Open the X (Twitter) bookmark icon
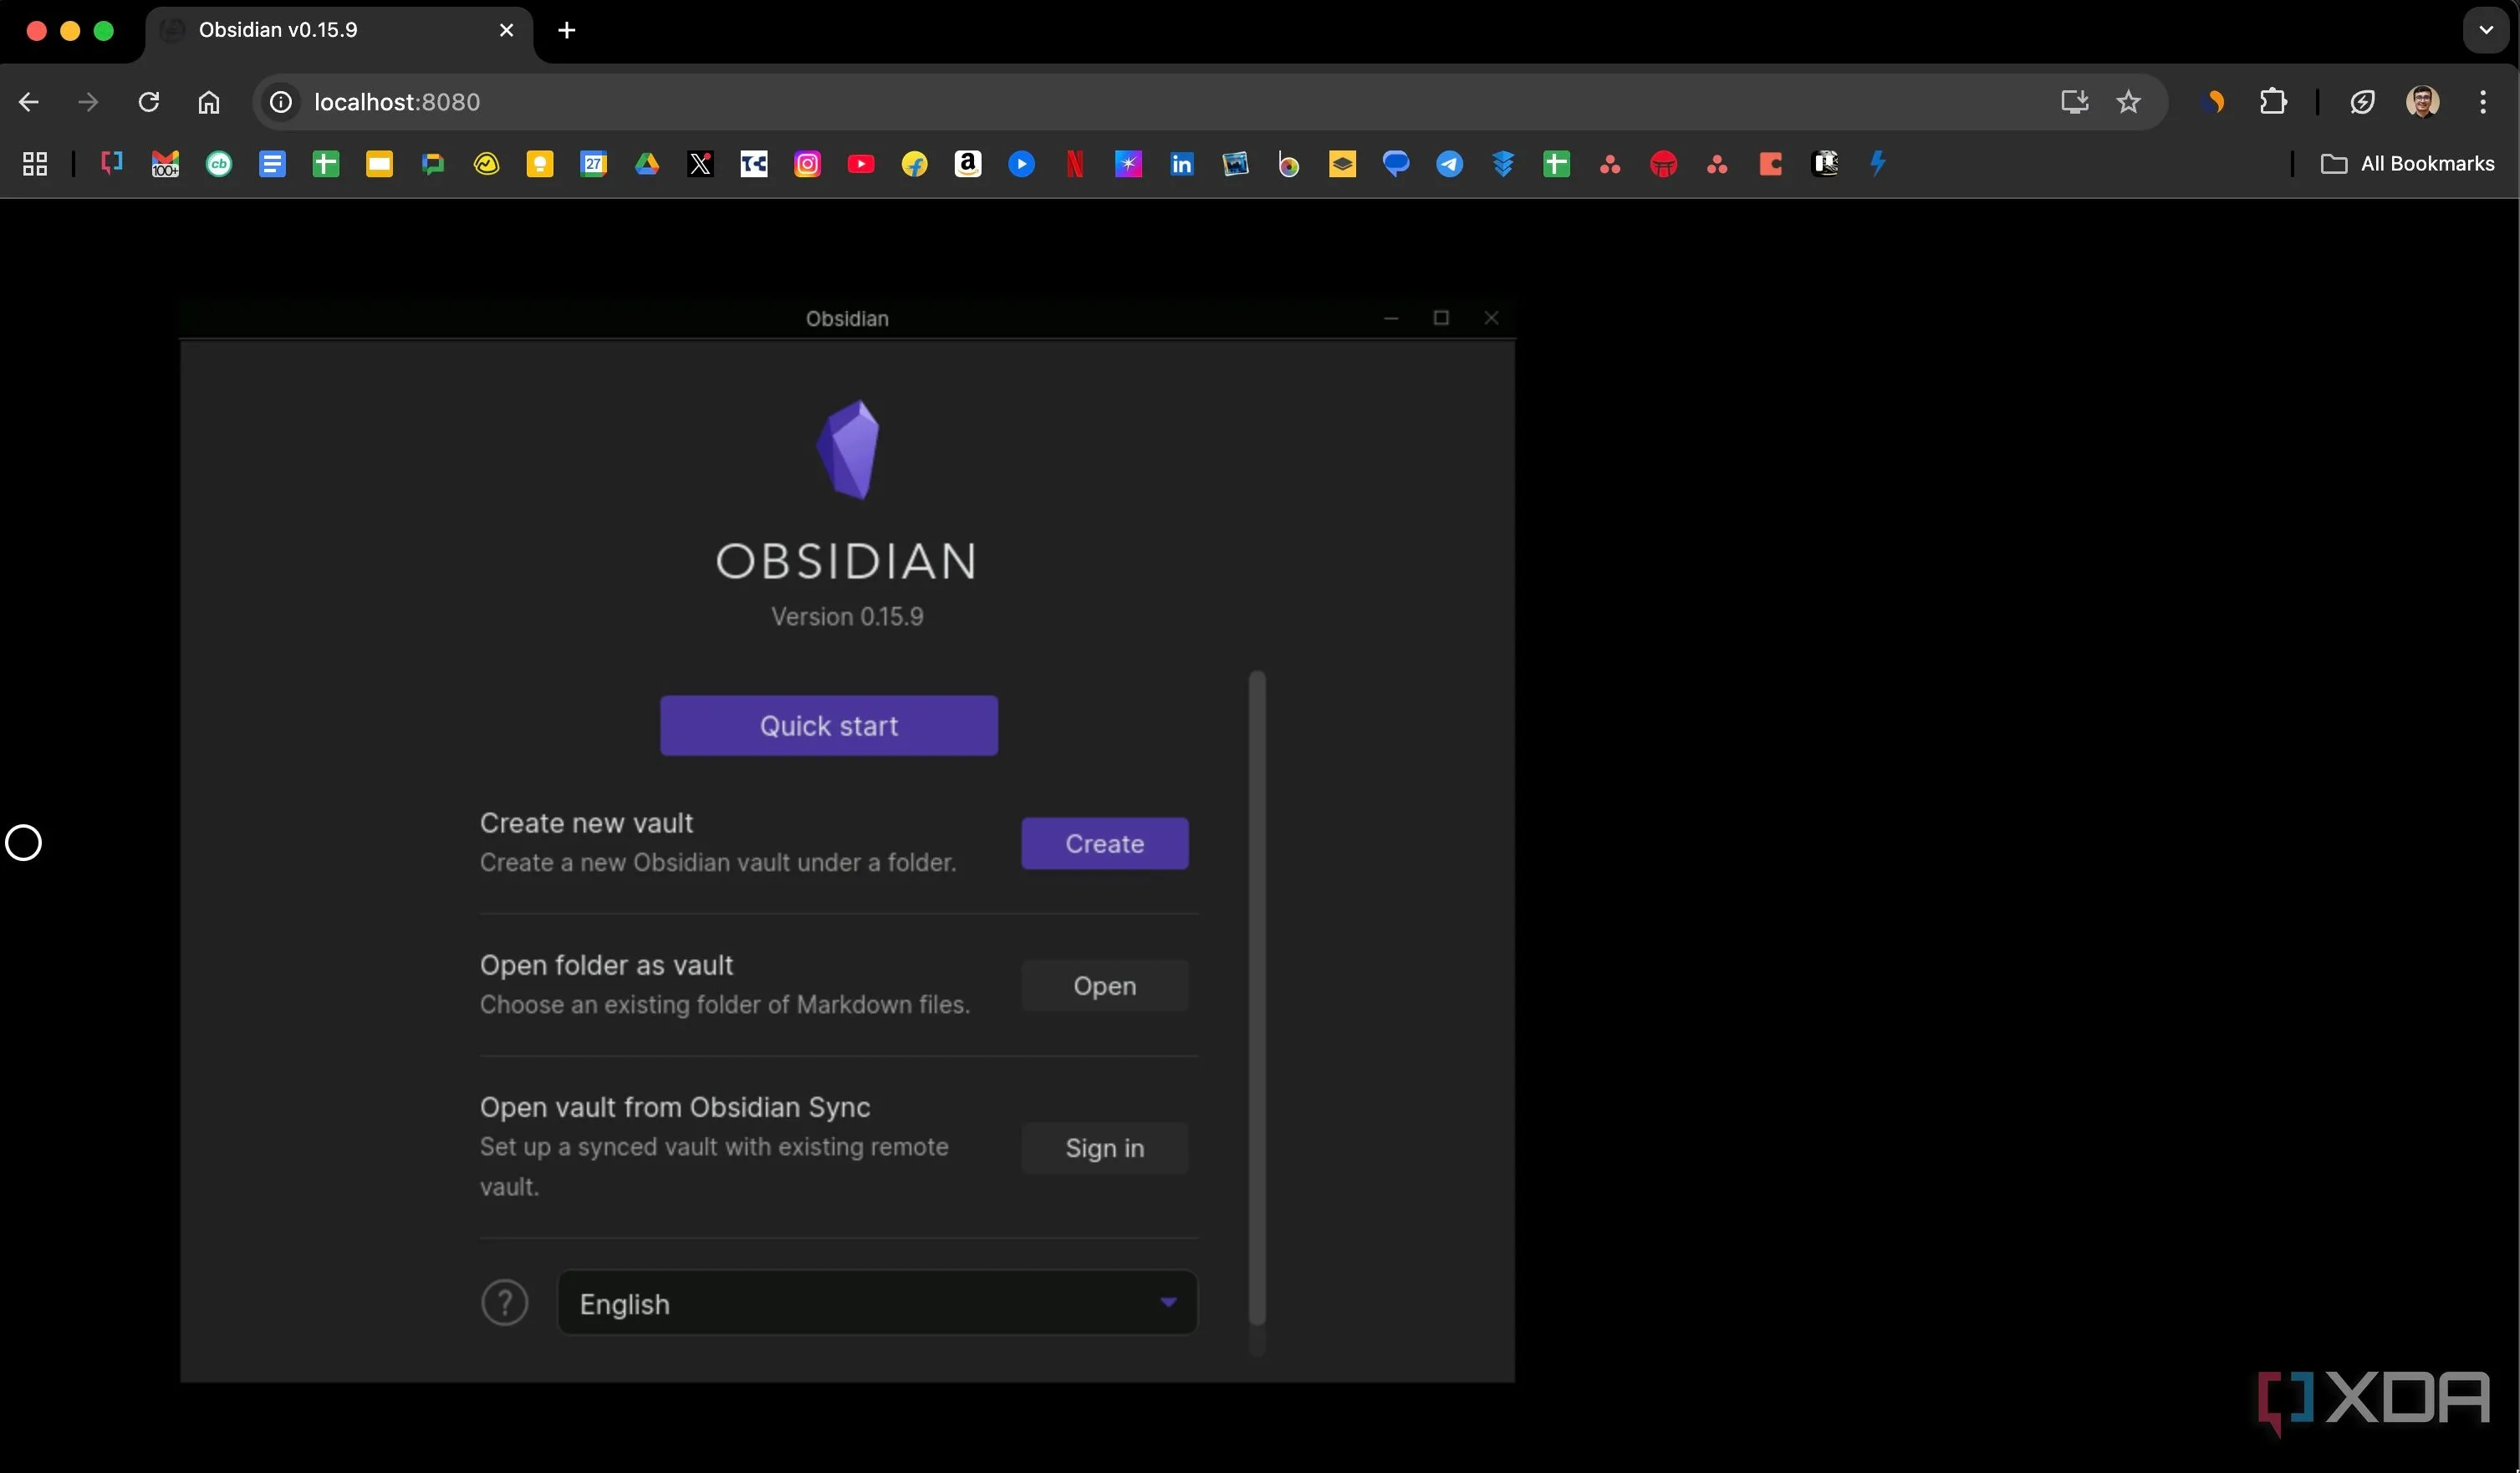2520x1473 pixels. pyautogui.click(x=700, y=163)
